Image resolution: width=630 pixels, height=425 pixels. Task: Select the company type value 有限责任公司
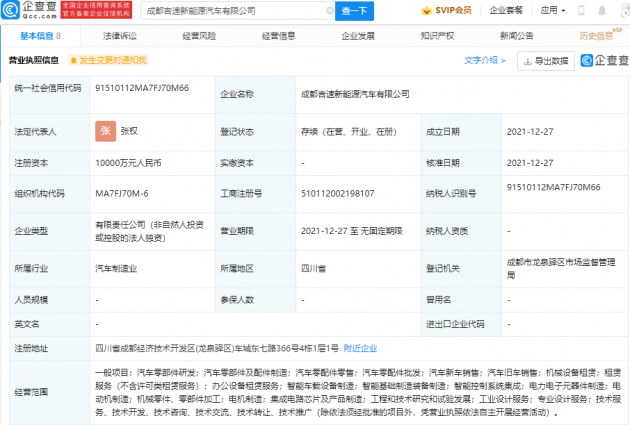[149, 231]
